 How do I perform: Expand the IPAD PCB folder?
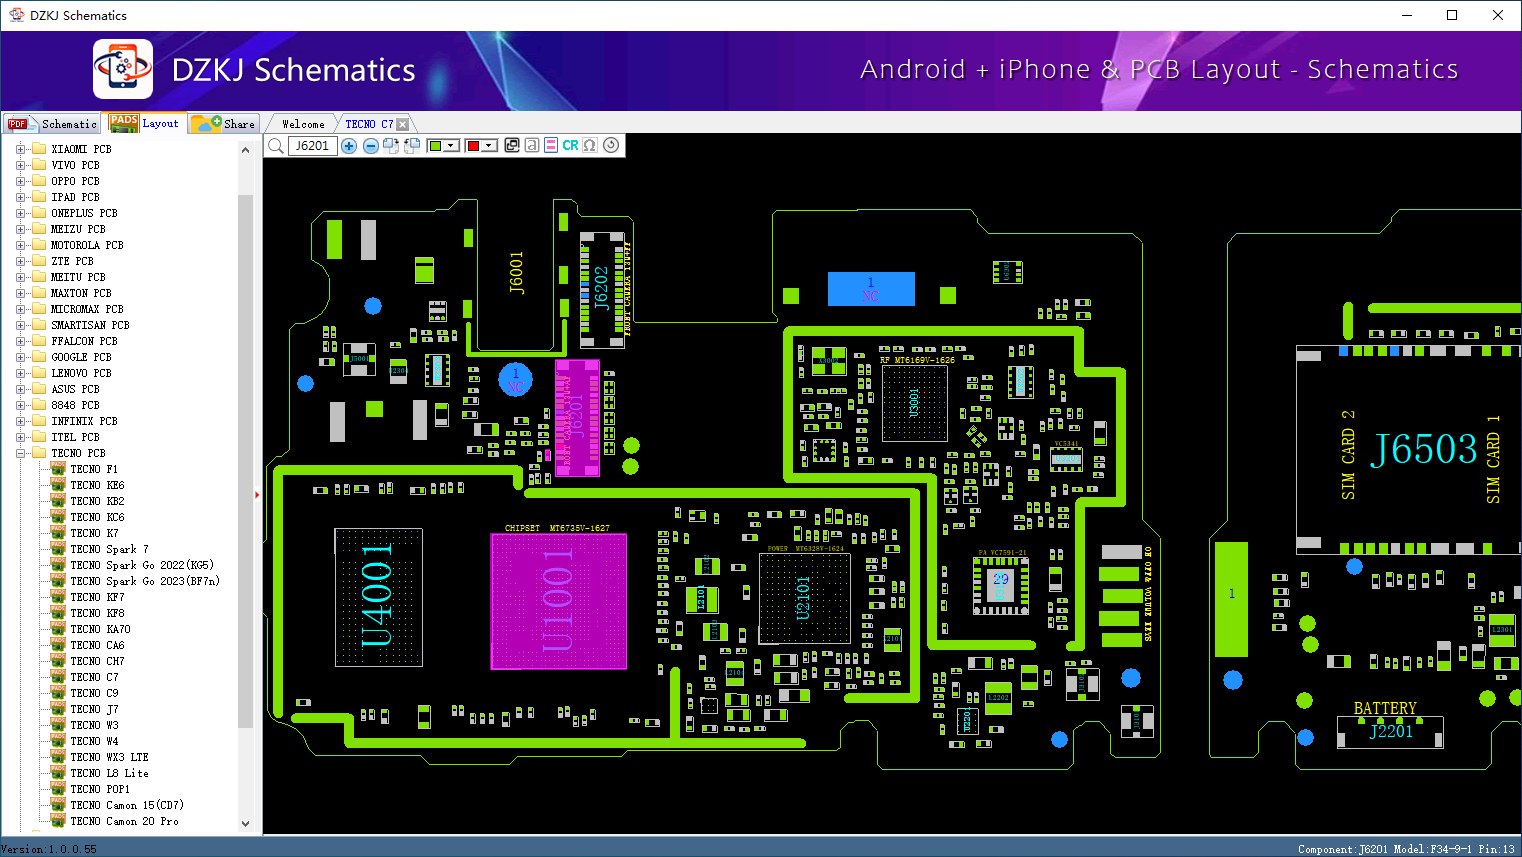tap(20, 197)
